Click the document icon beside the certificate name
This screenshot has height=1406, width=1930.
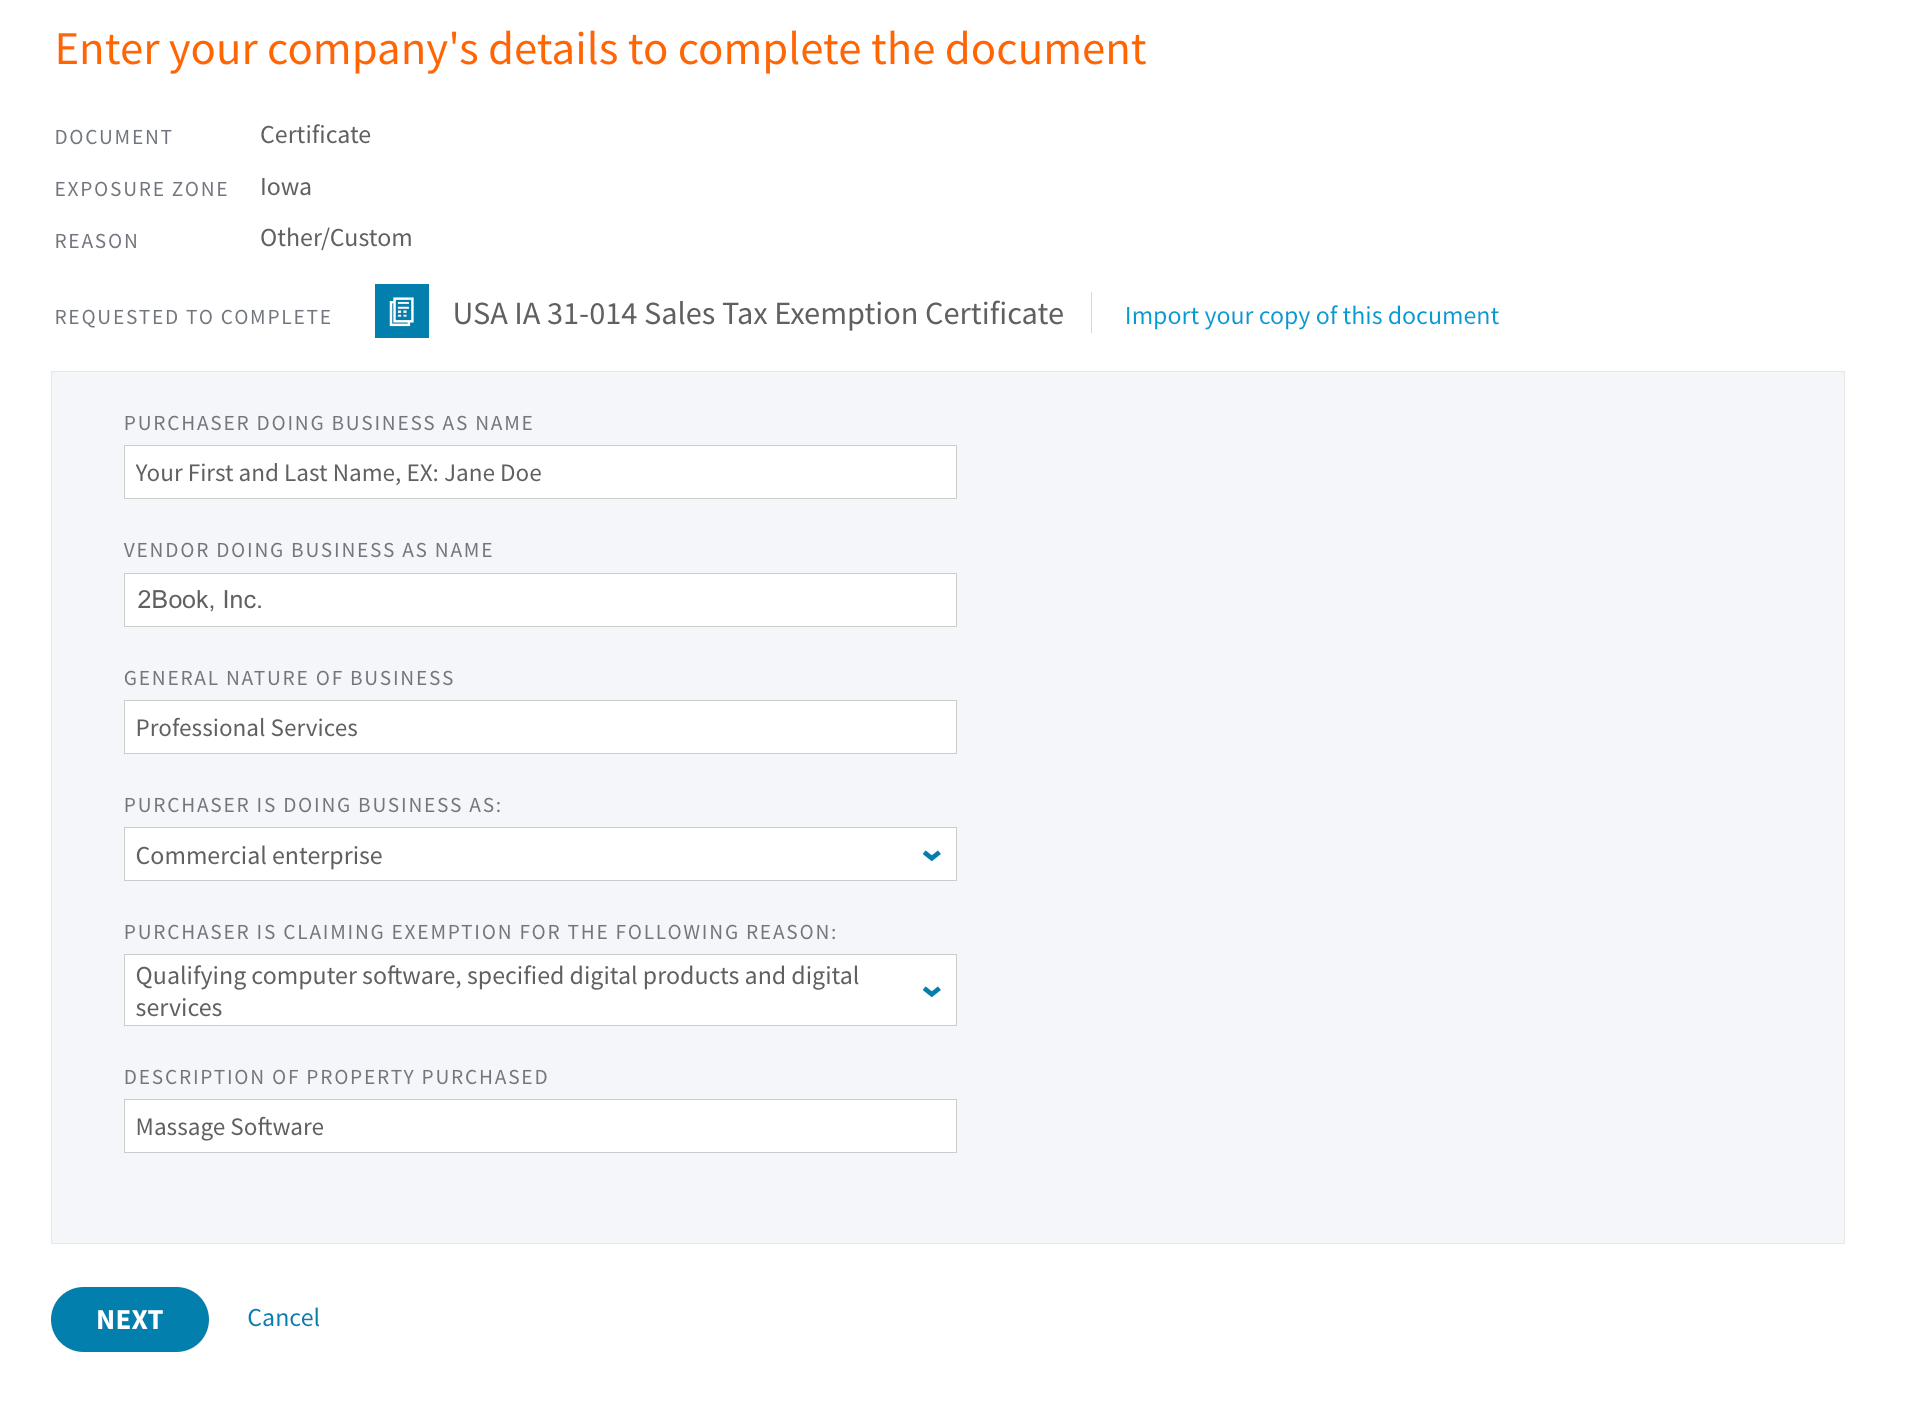click(x=401, y=312)
